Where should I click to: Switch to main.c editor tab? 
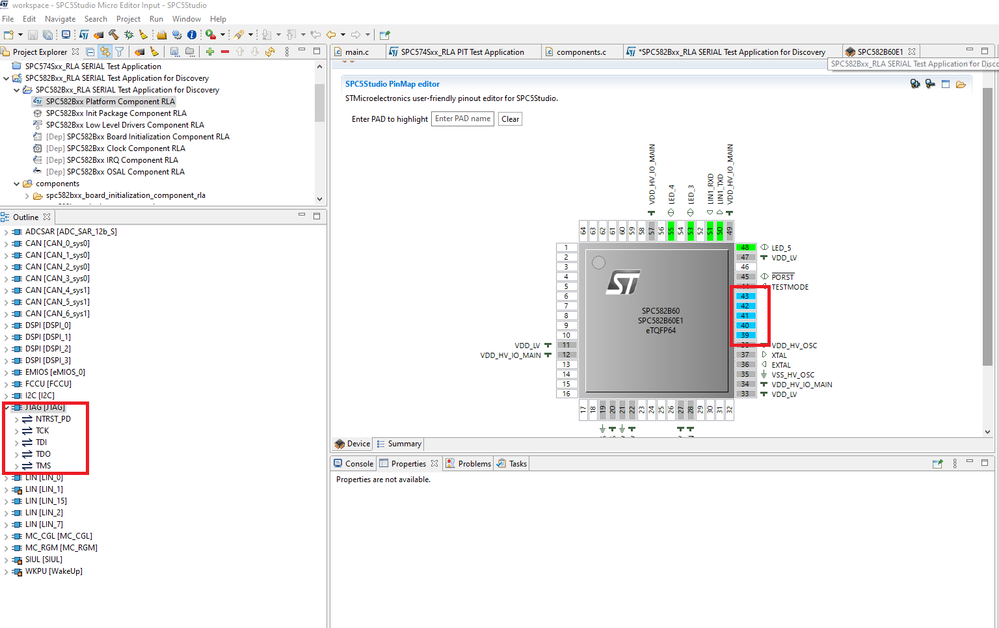357,52
